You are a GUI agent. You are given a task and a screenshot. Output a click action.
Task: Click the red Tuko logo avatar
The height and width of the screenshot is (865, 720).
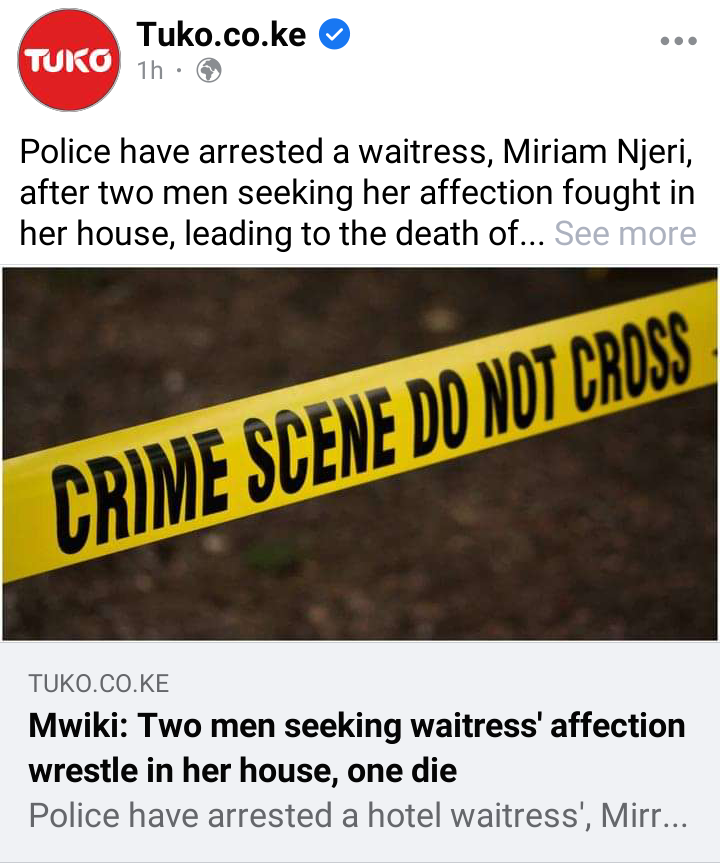[x=69, y=60]
